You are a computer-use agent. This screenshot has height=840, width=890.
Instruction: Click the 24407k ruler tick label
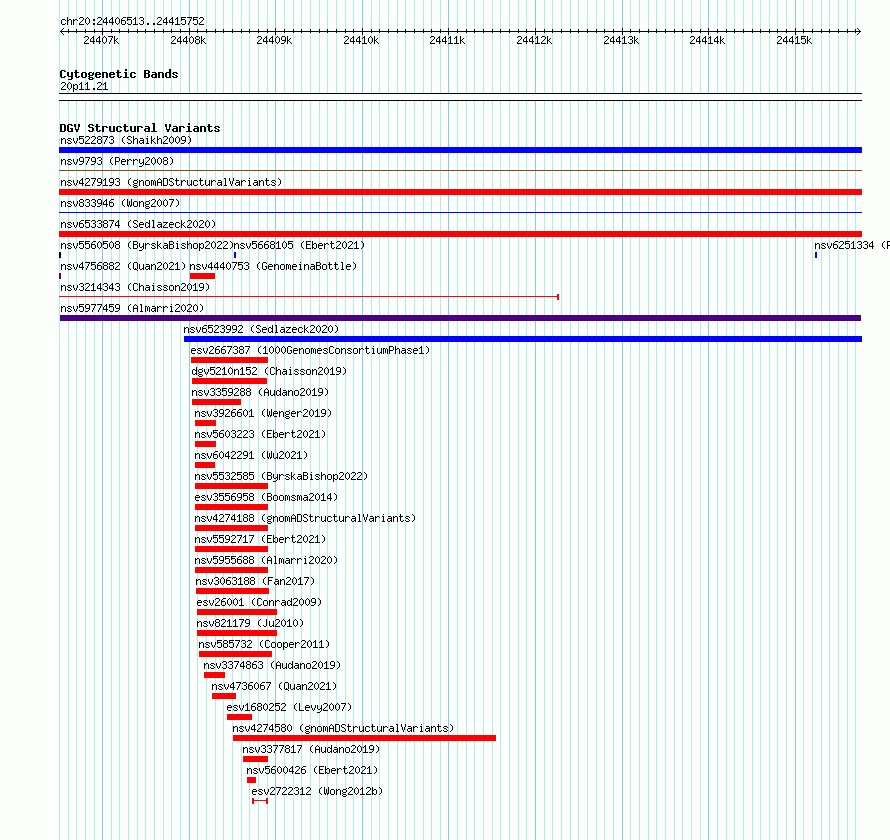pyautogui.click(x=101, y=40)
